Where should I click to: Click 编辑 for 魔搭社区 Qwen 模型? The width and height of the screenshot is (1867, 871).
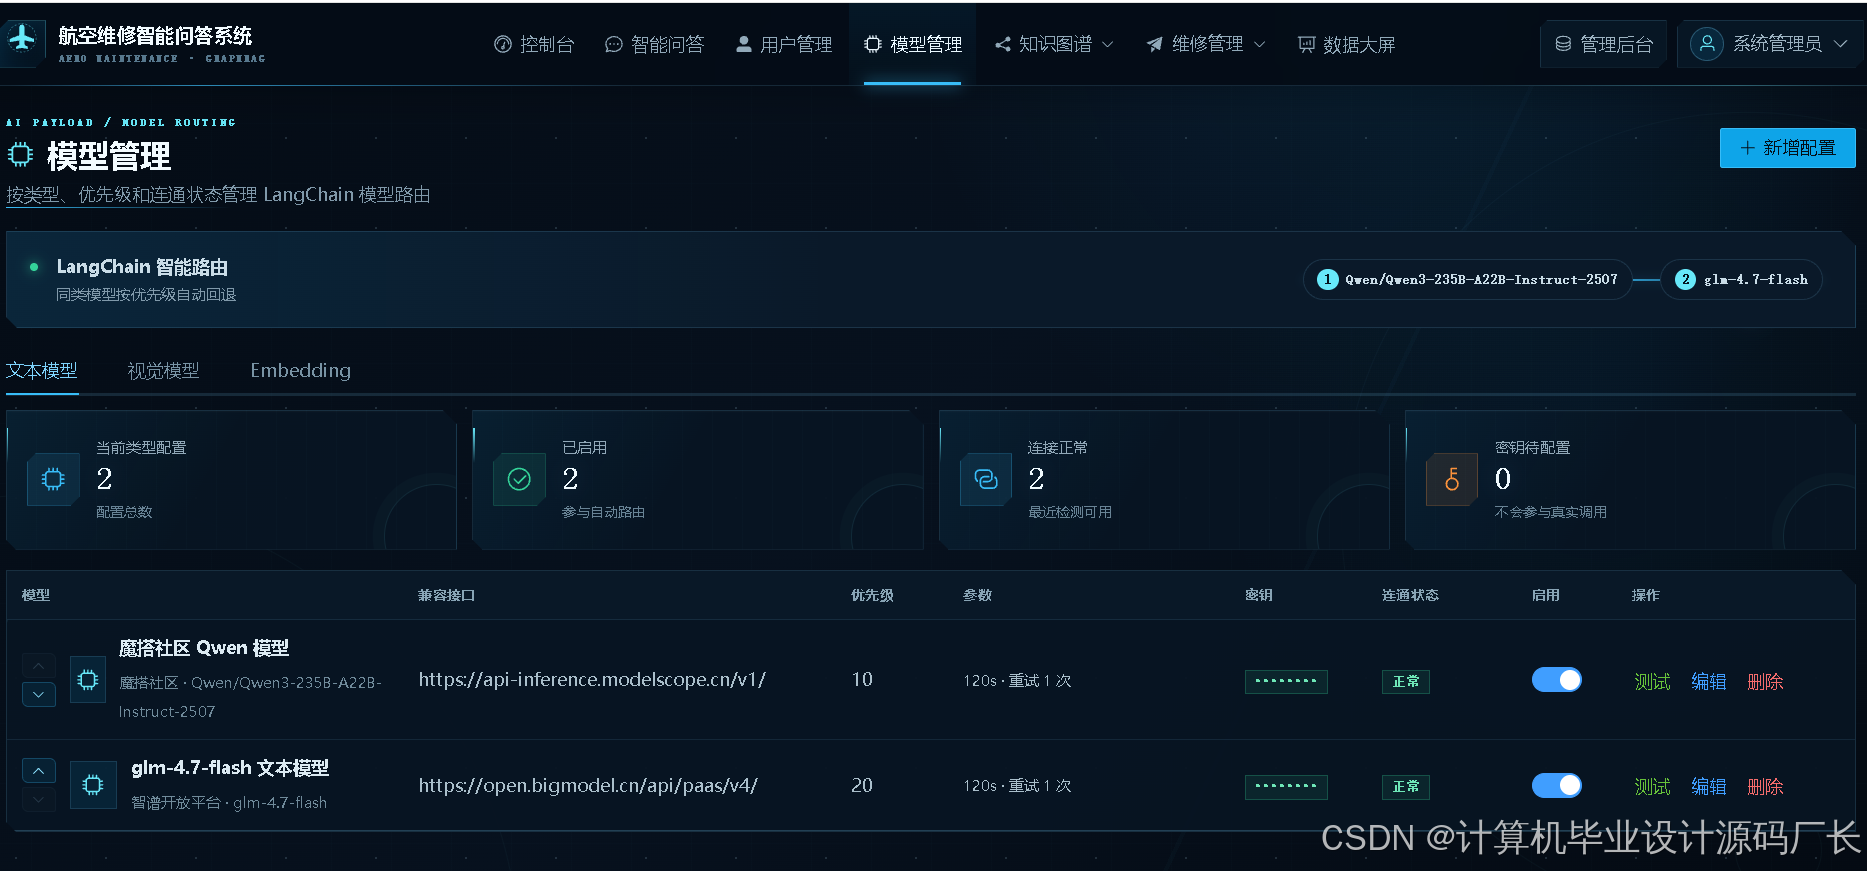1709,681
